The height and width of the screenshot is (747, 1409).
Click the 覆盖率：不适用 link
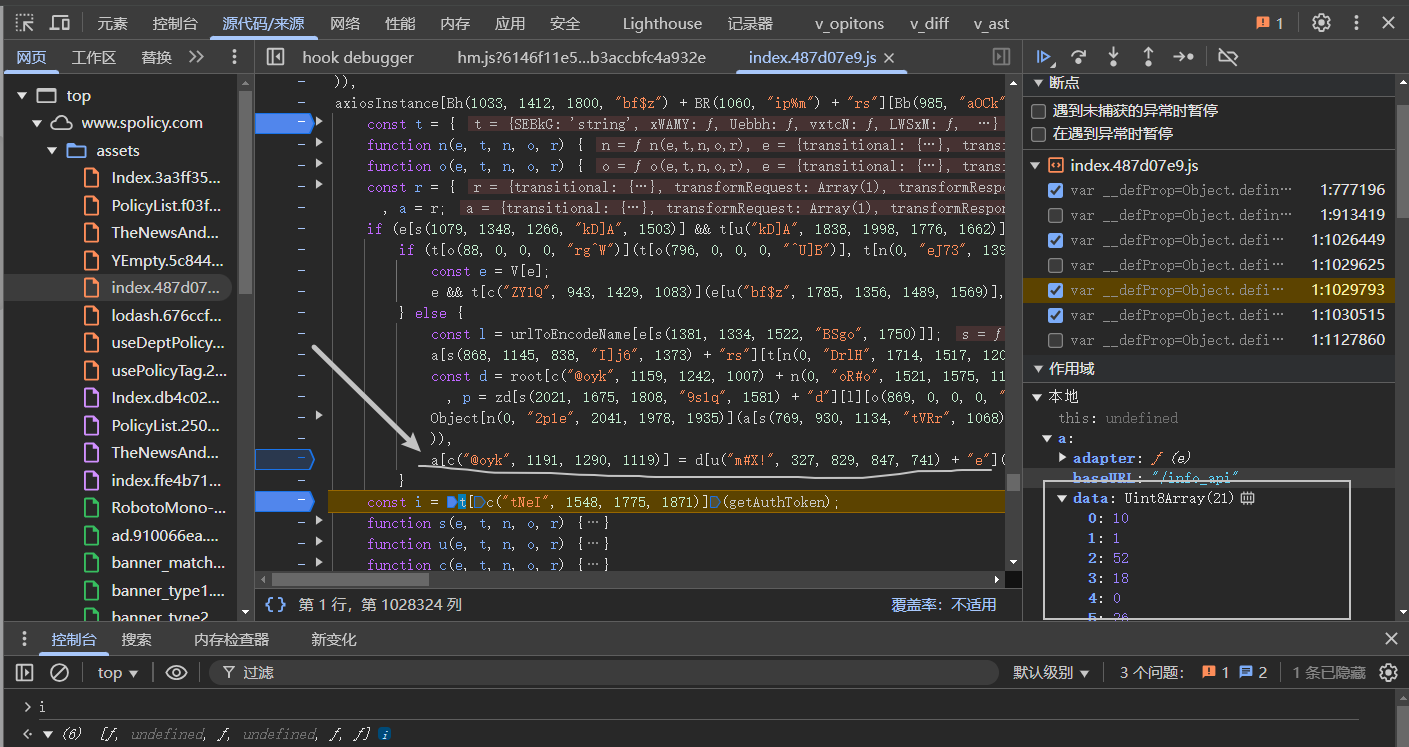pos(943,605)
